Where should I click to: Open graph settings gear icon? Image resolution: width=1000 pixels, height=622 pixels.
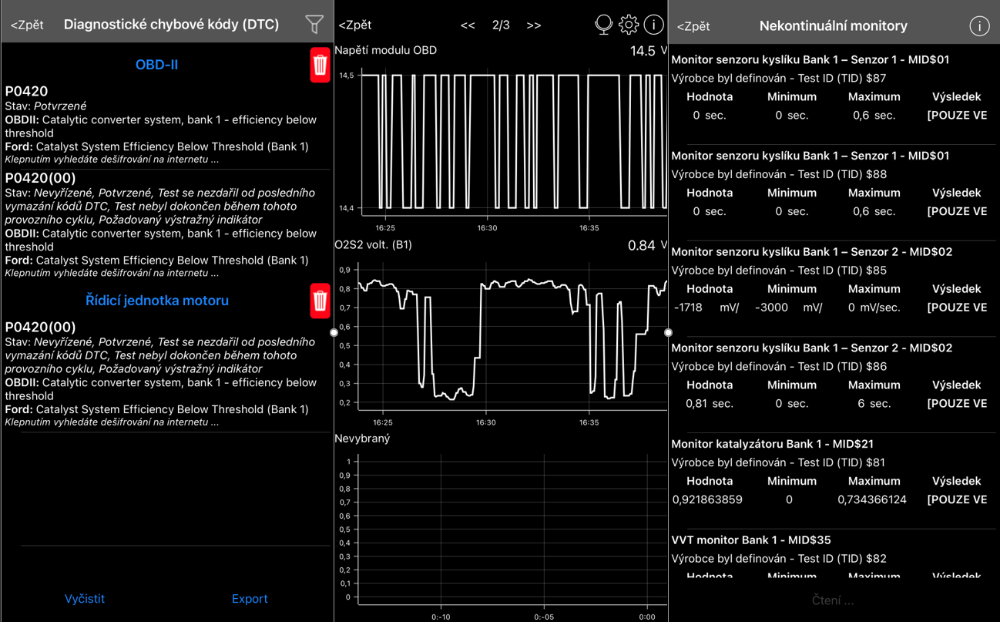pyautogui.click(x=628, y=25)
